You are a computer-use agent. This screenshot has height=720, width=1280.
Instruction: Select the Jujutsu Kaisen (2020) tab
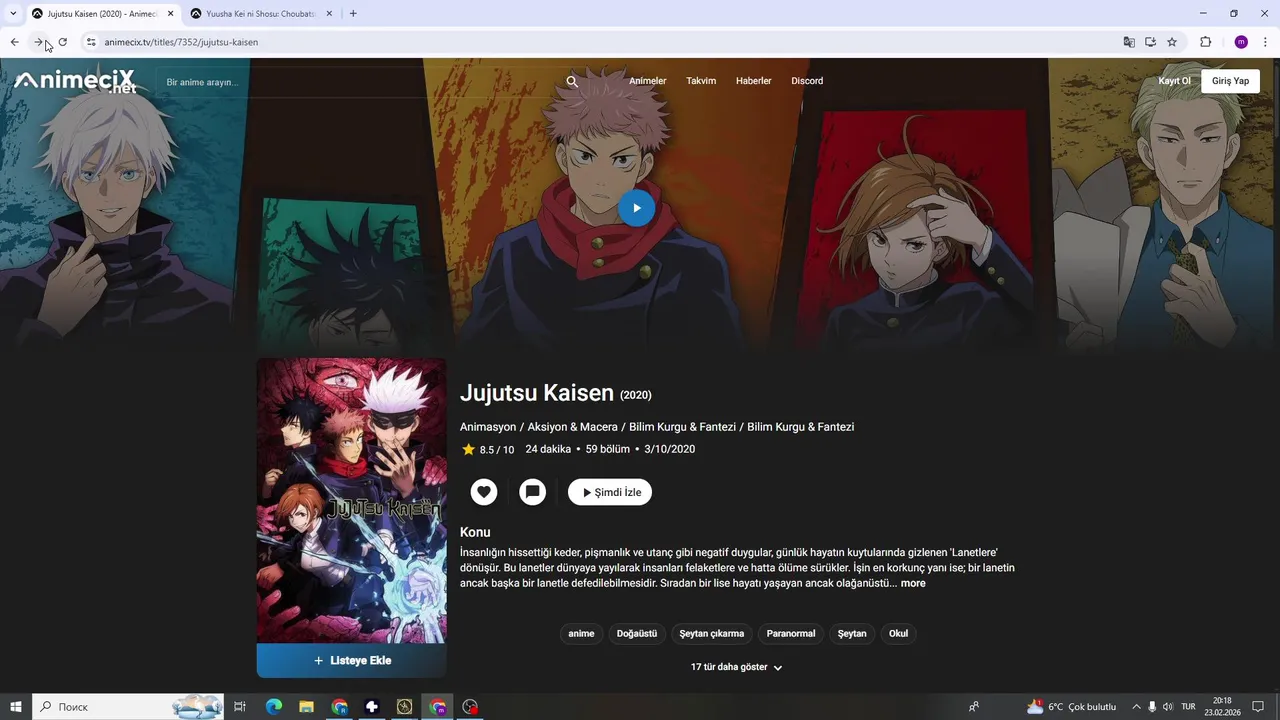(102, 14)
